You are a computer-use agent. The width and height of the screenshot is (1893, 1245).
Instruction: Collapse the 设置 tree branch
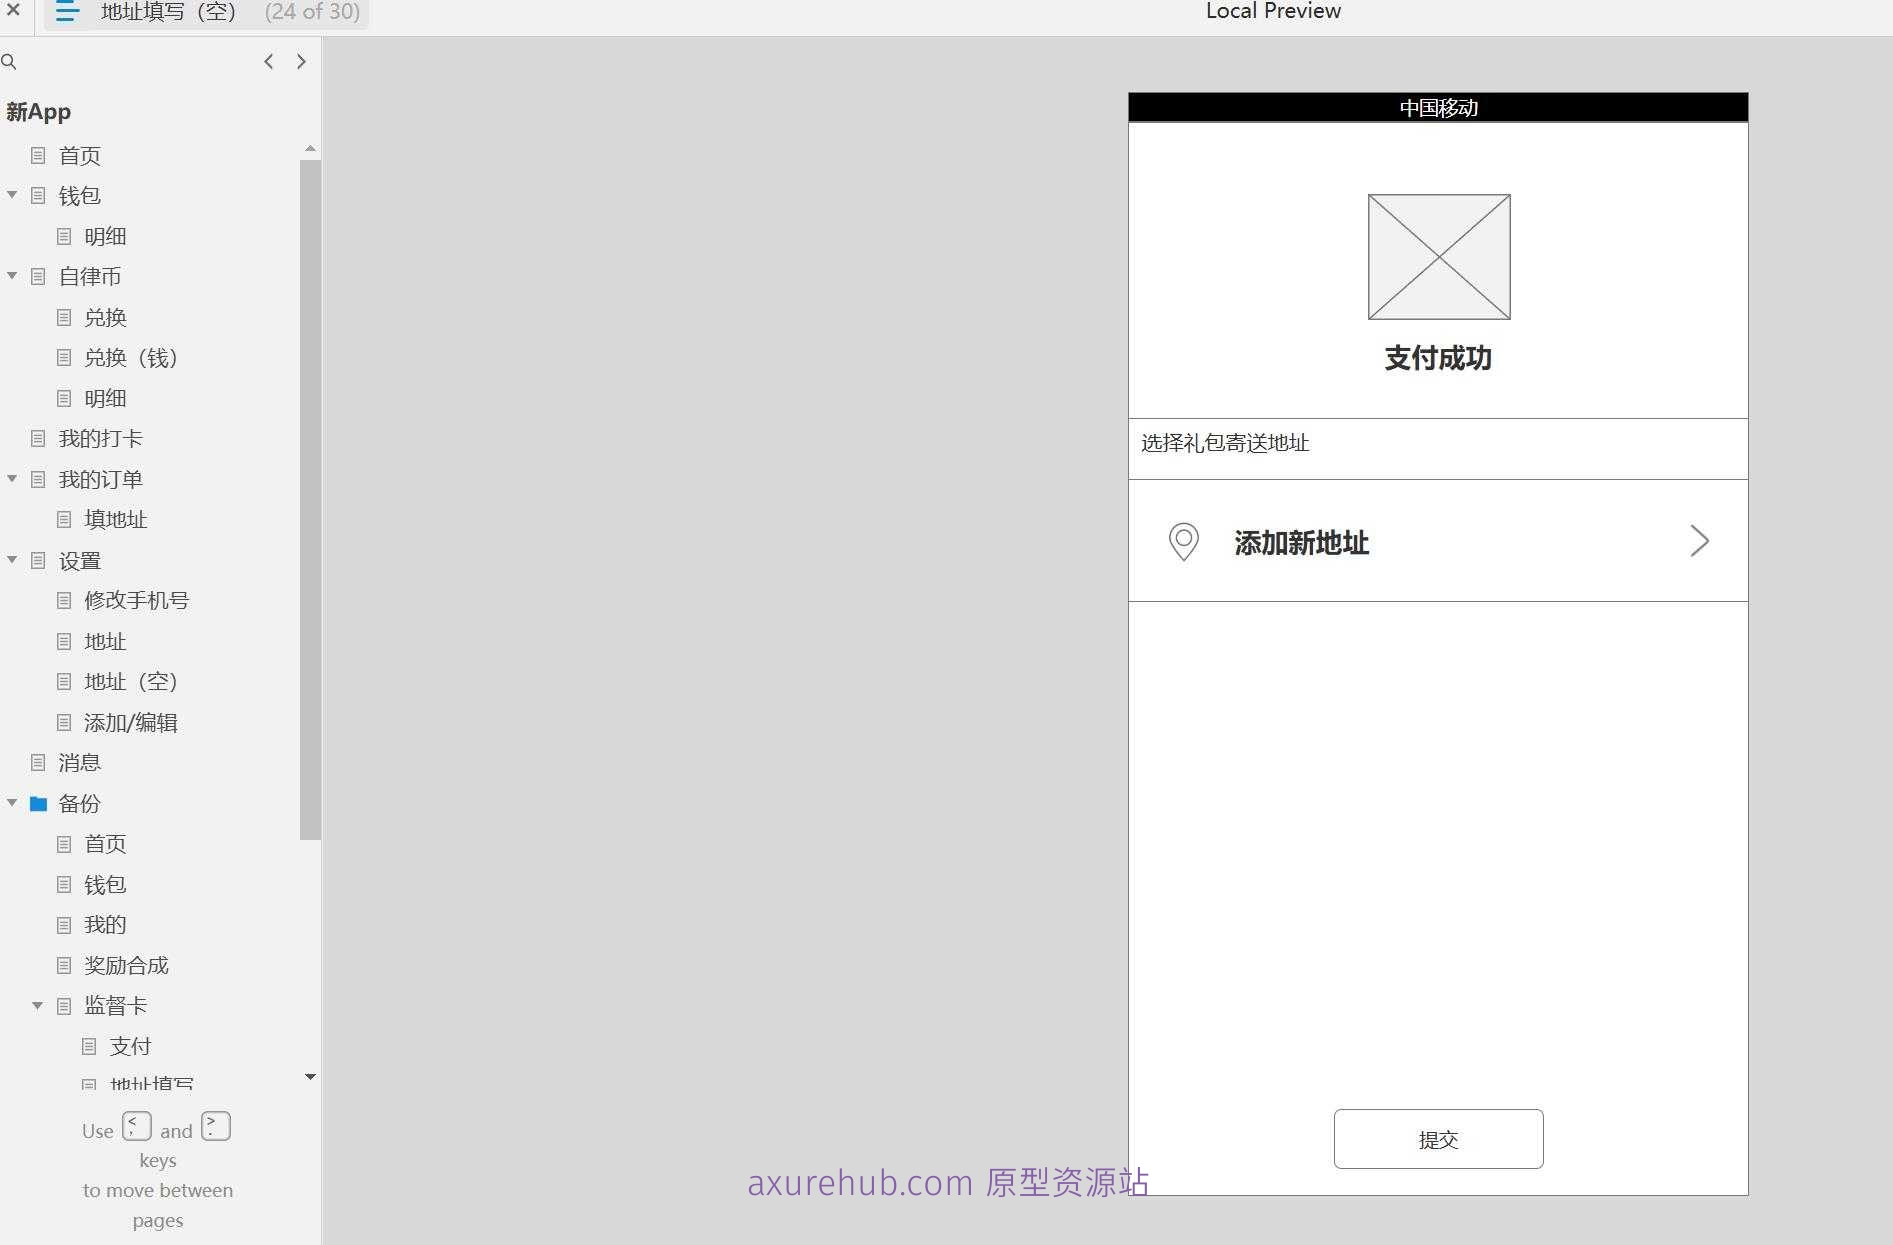[12, 560]
